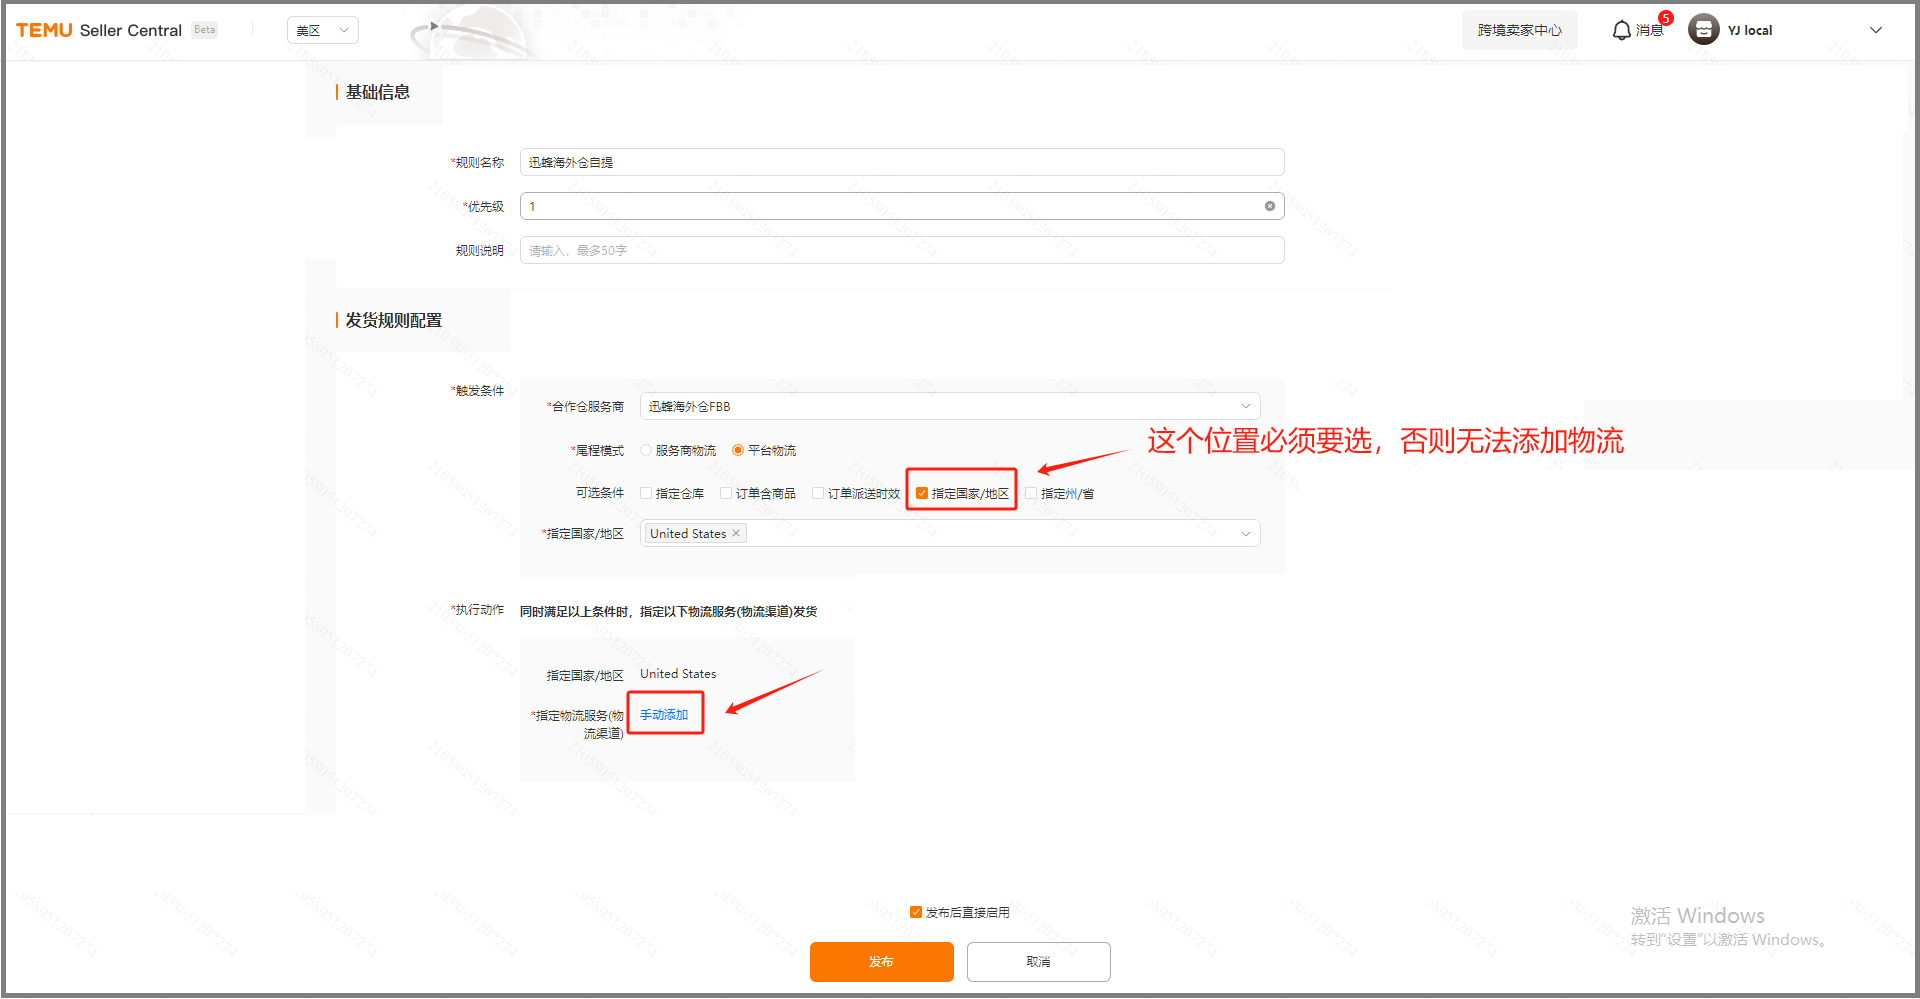Click the notification bell icon
The height and width of the screenshot is (999, 1920).
[x=1621, y=31]
